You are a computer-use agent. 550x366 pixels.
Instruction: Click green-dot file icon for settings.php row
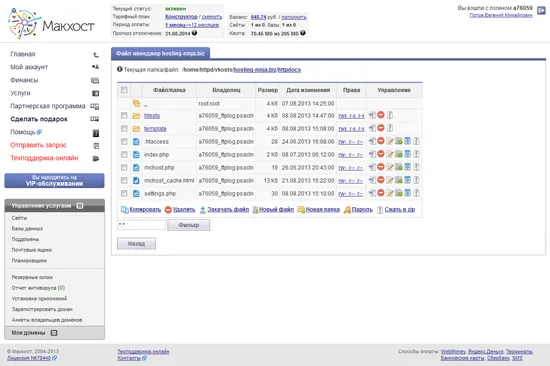(398, 193)
